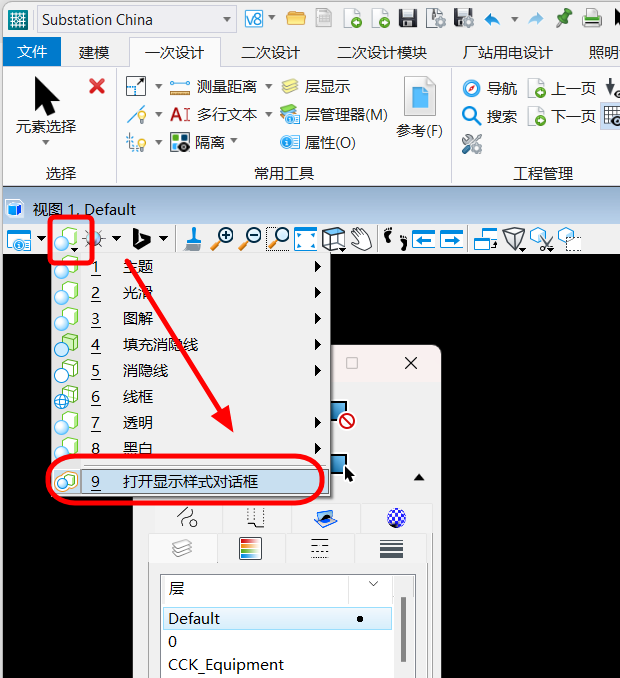620x678 pixels.
Task: Click the red X delete icon
Action: 97,86
